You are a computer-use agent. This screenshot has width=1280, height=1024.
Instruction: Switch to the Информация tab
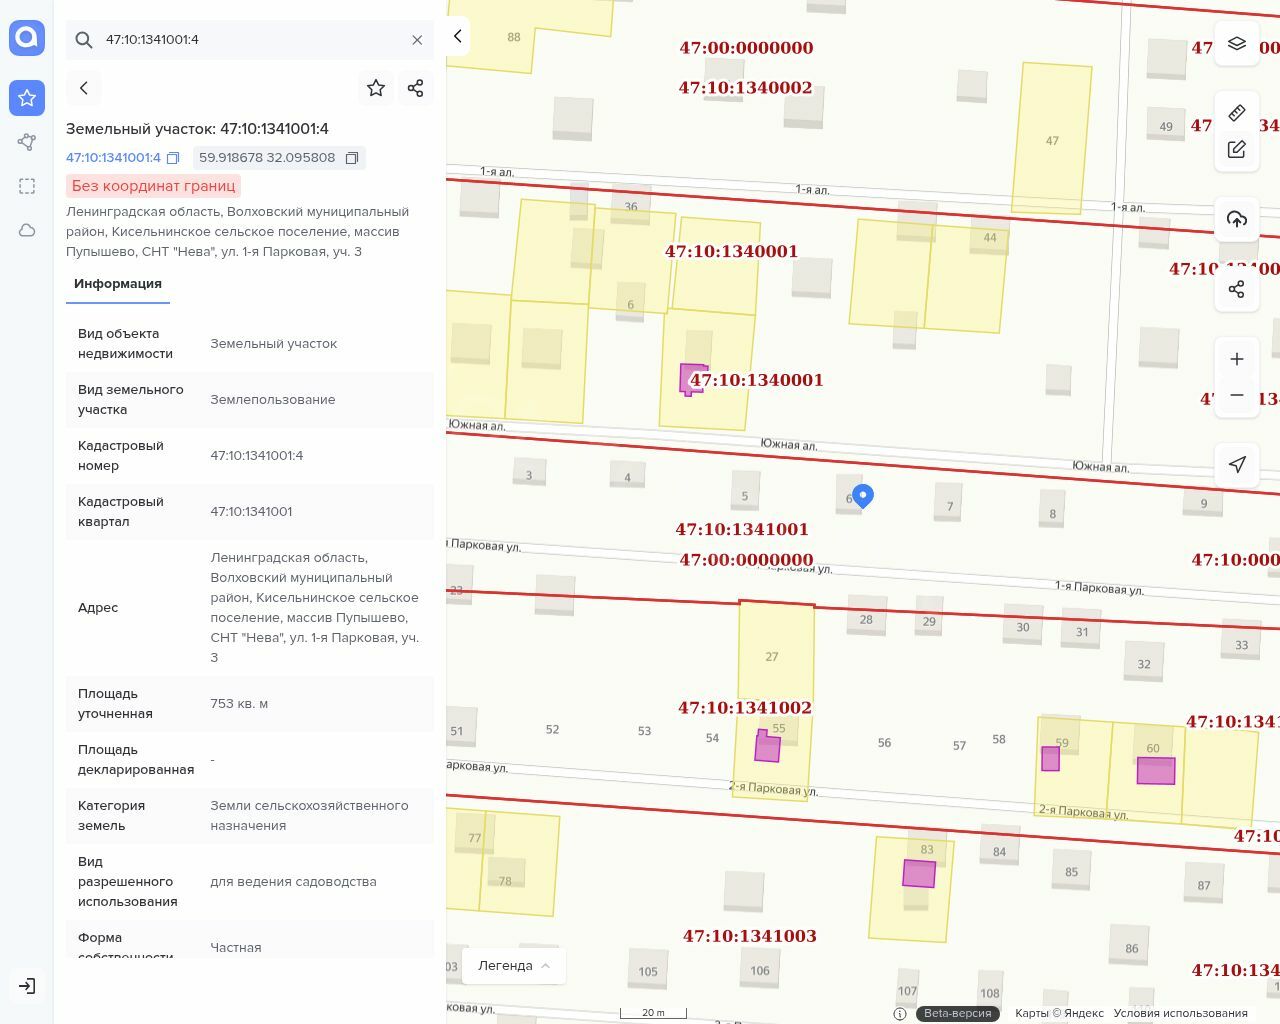point(118,284)
